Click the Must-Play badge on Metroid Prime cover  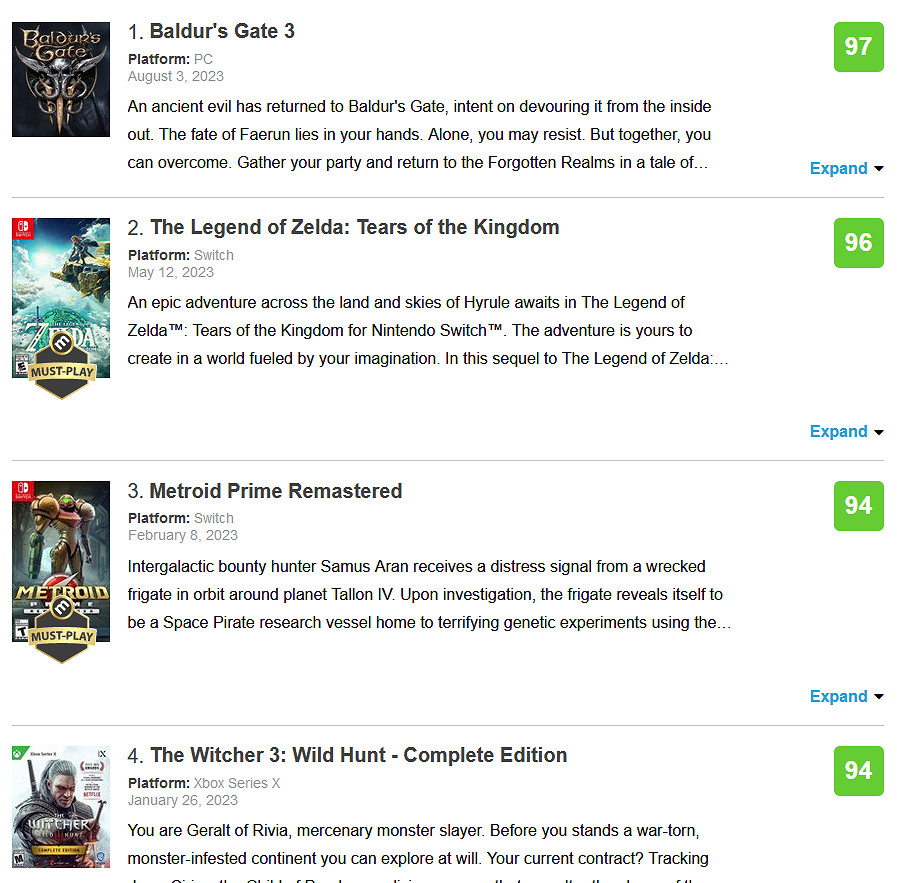pos(62,630)
